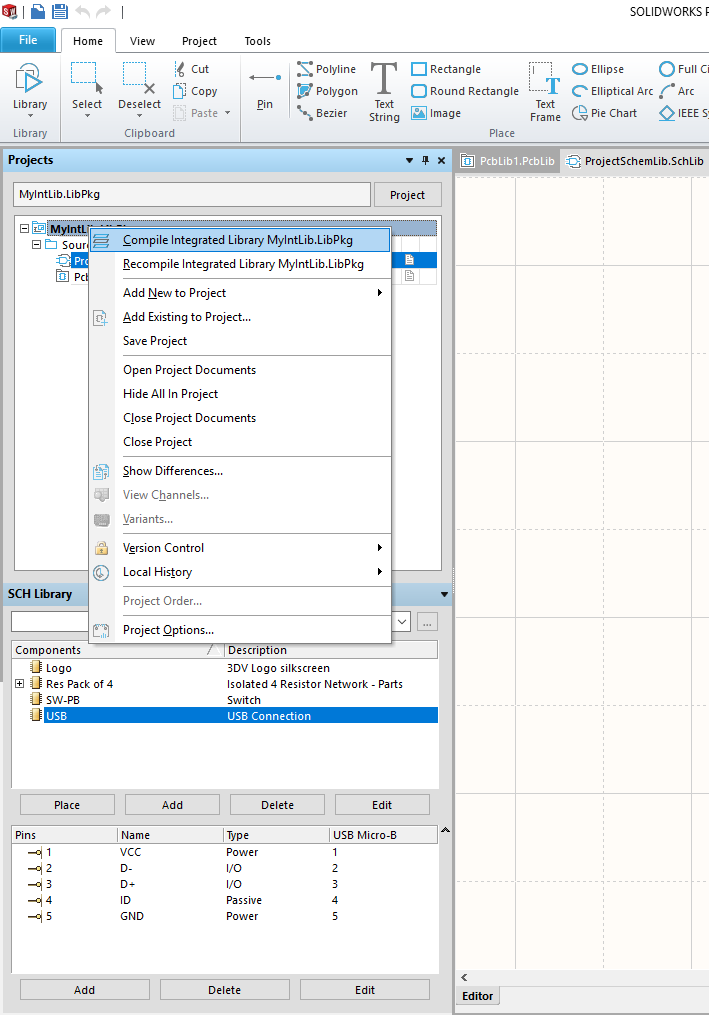Click the Add button under Components list
The image size is (709, 1015).
tap(172, 805)
